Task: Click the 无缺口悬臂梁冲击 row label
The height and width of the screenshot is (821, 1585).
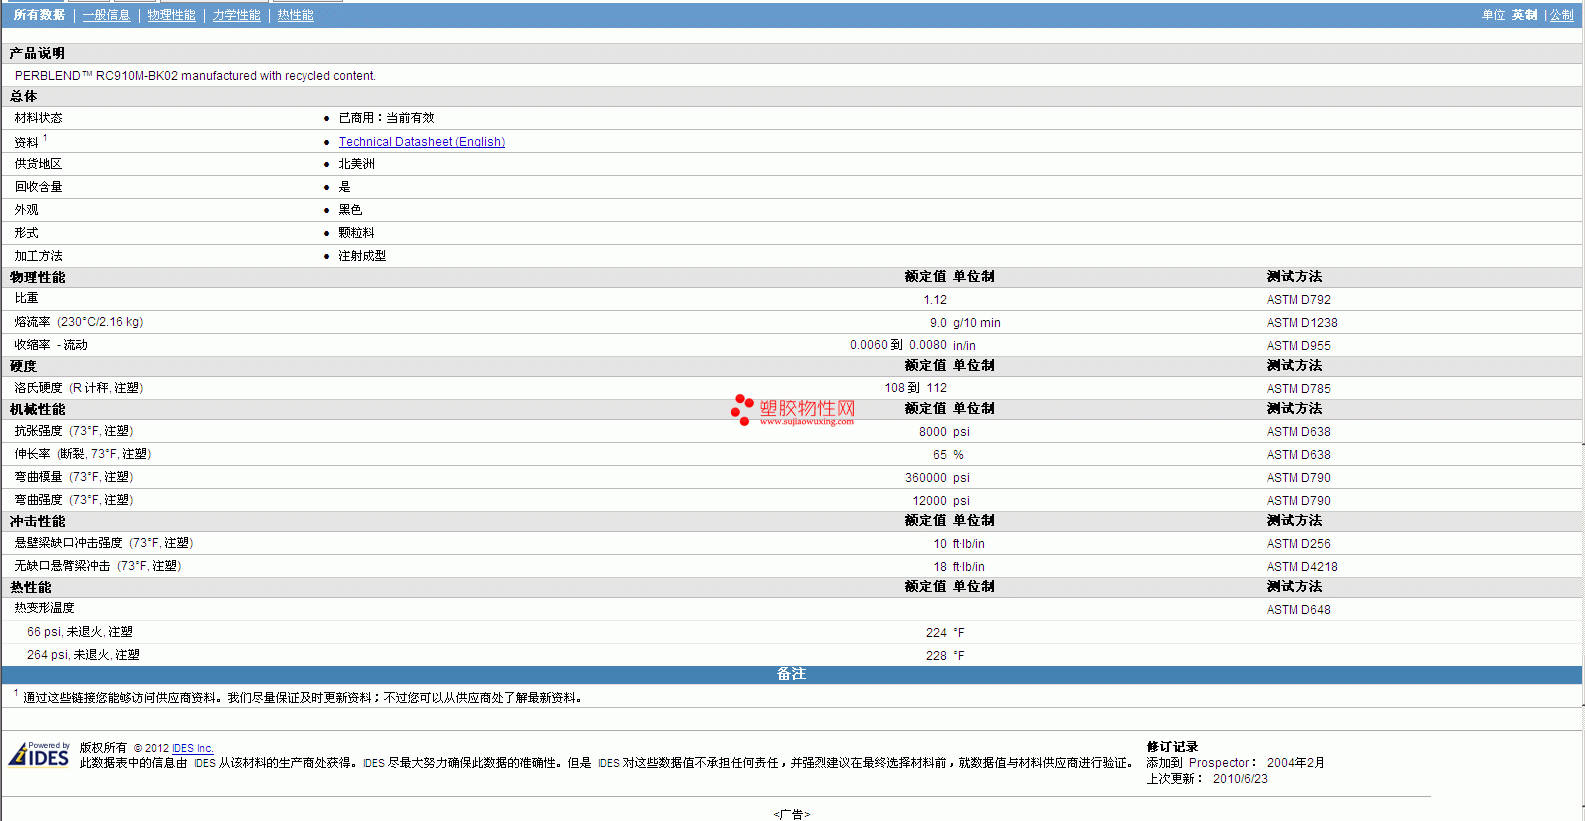Action: (97, 566)
